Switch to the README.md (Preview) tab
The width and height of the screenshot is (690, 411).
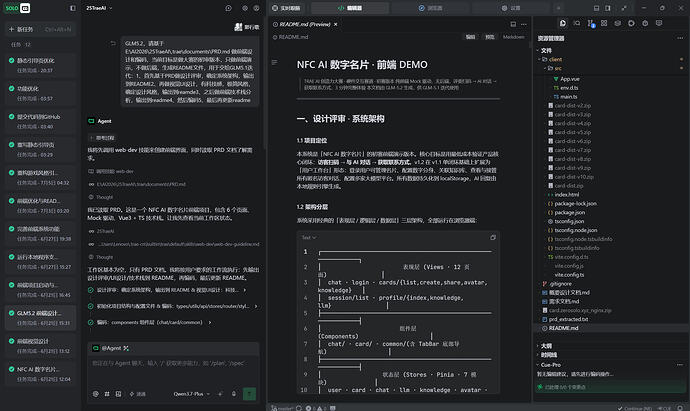click(x=305, y=24)
